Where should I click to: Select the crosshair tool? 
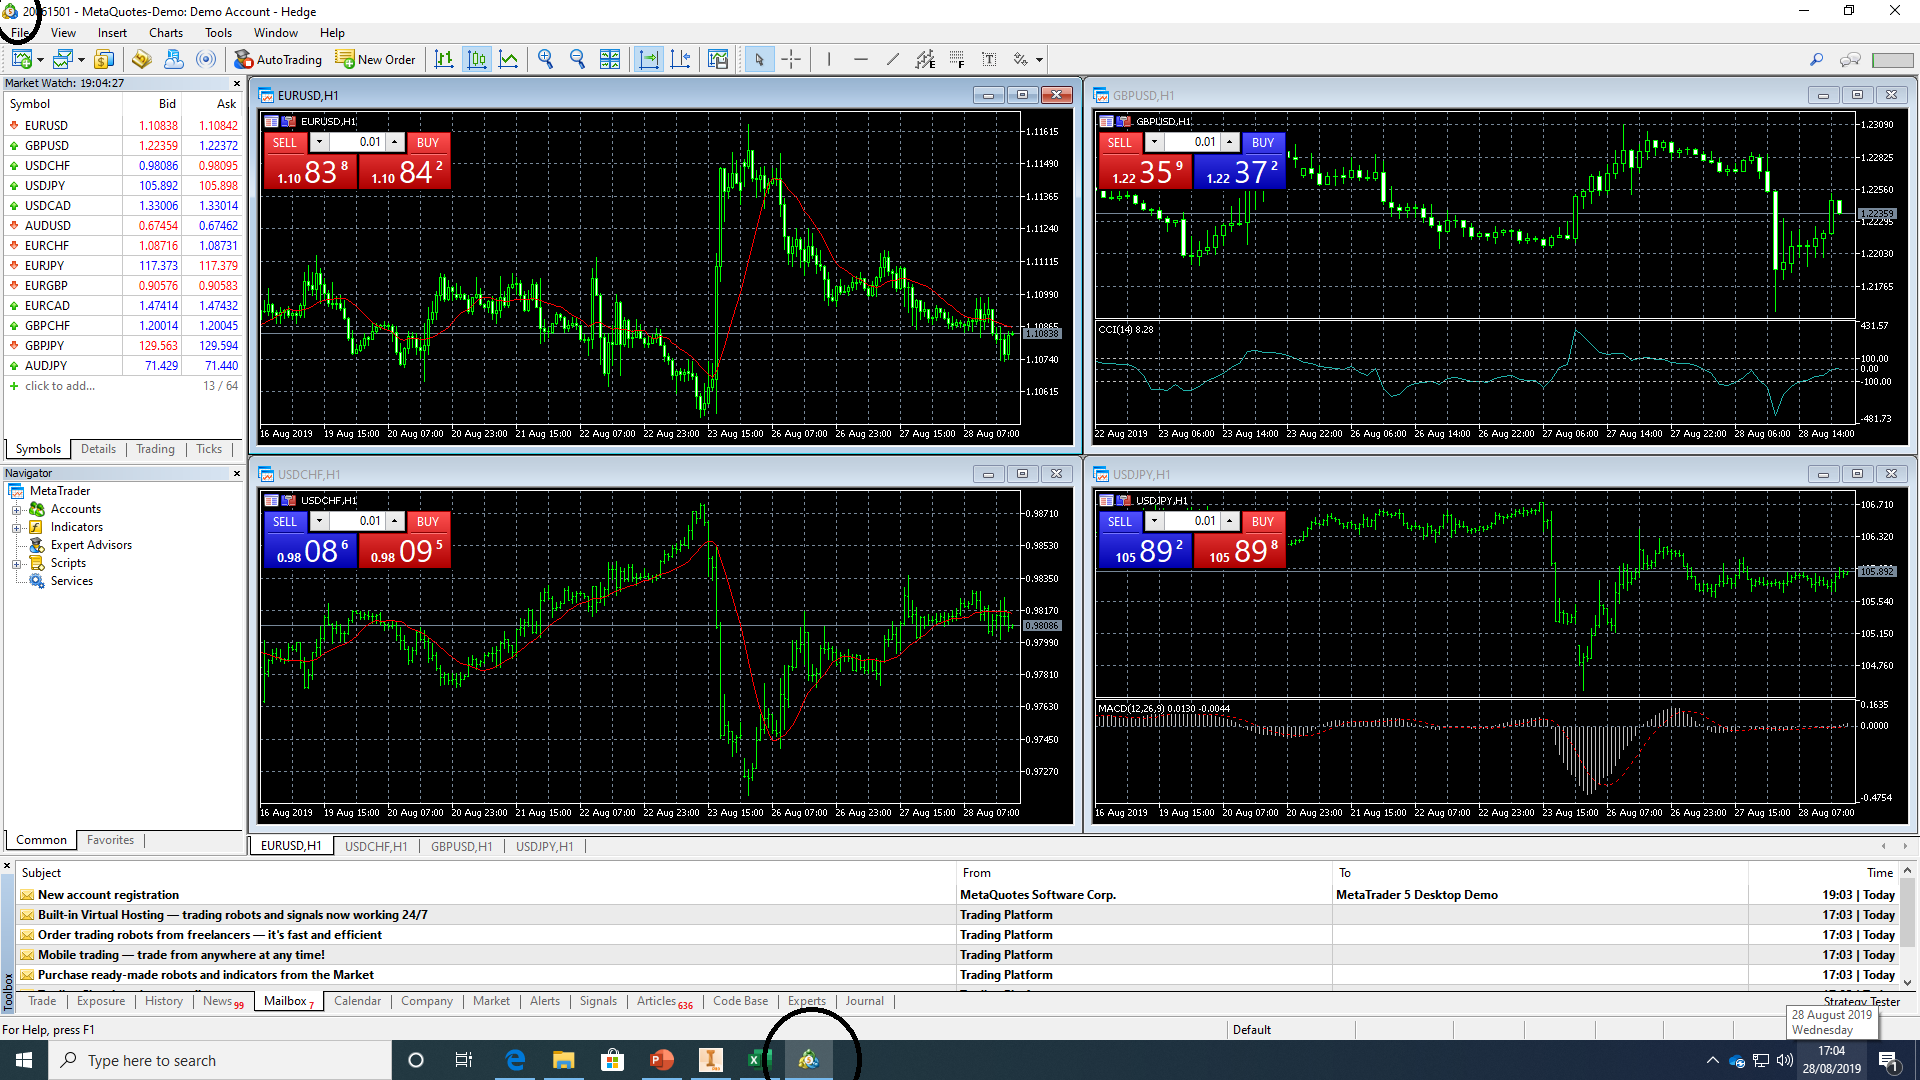(791, 60)
